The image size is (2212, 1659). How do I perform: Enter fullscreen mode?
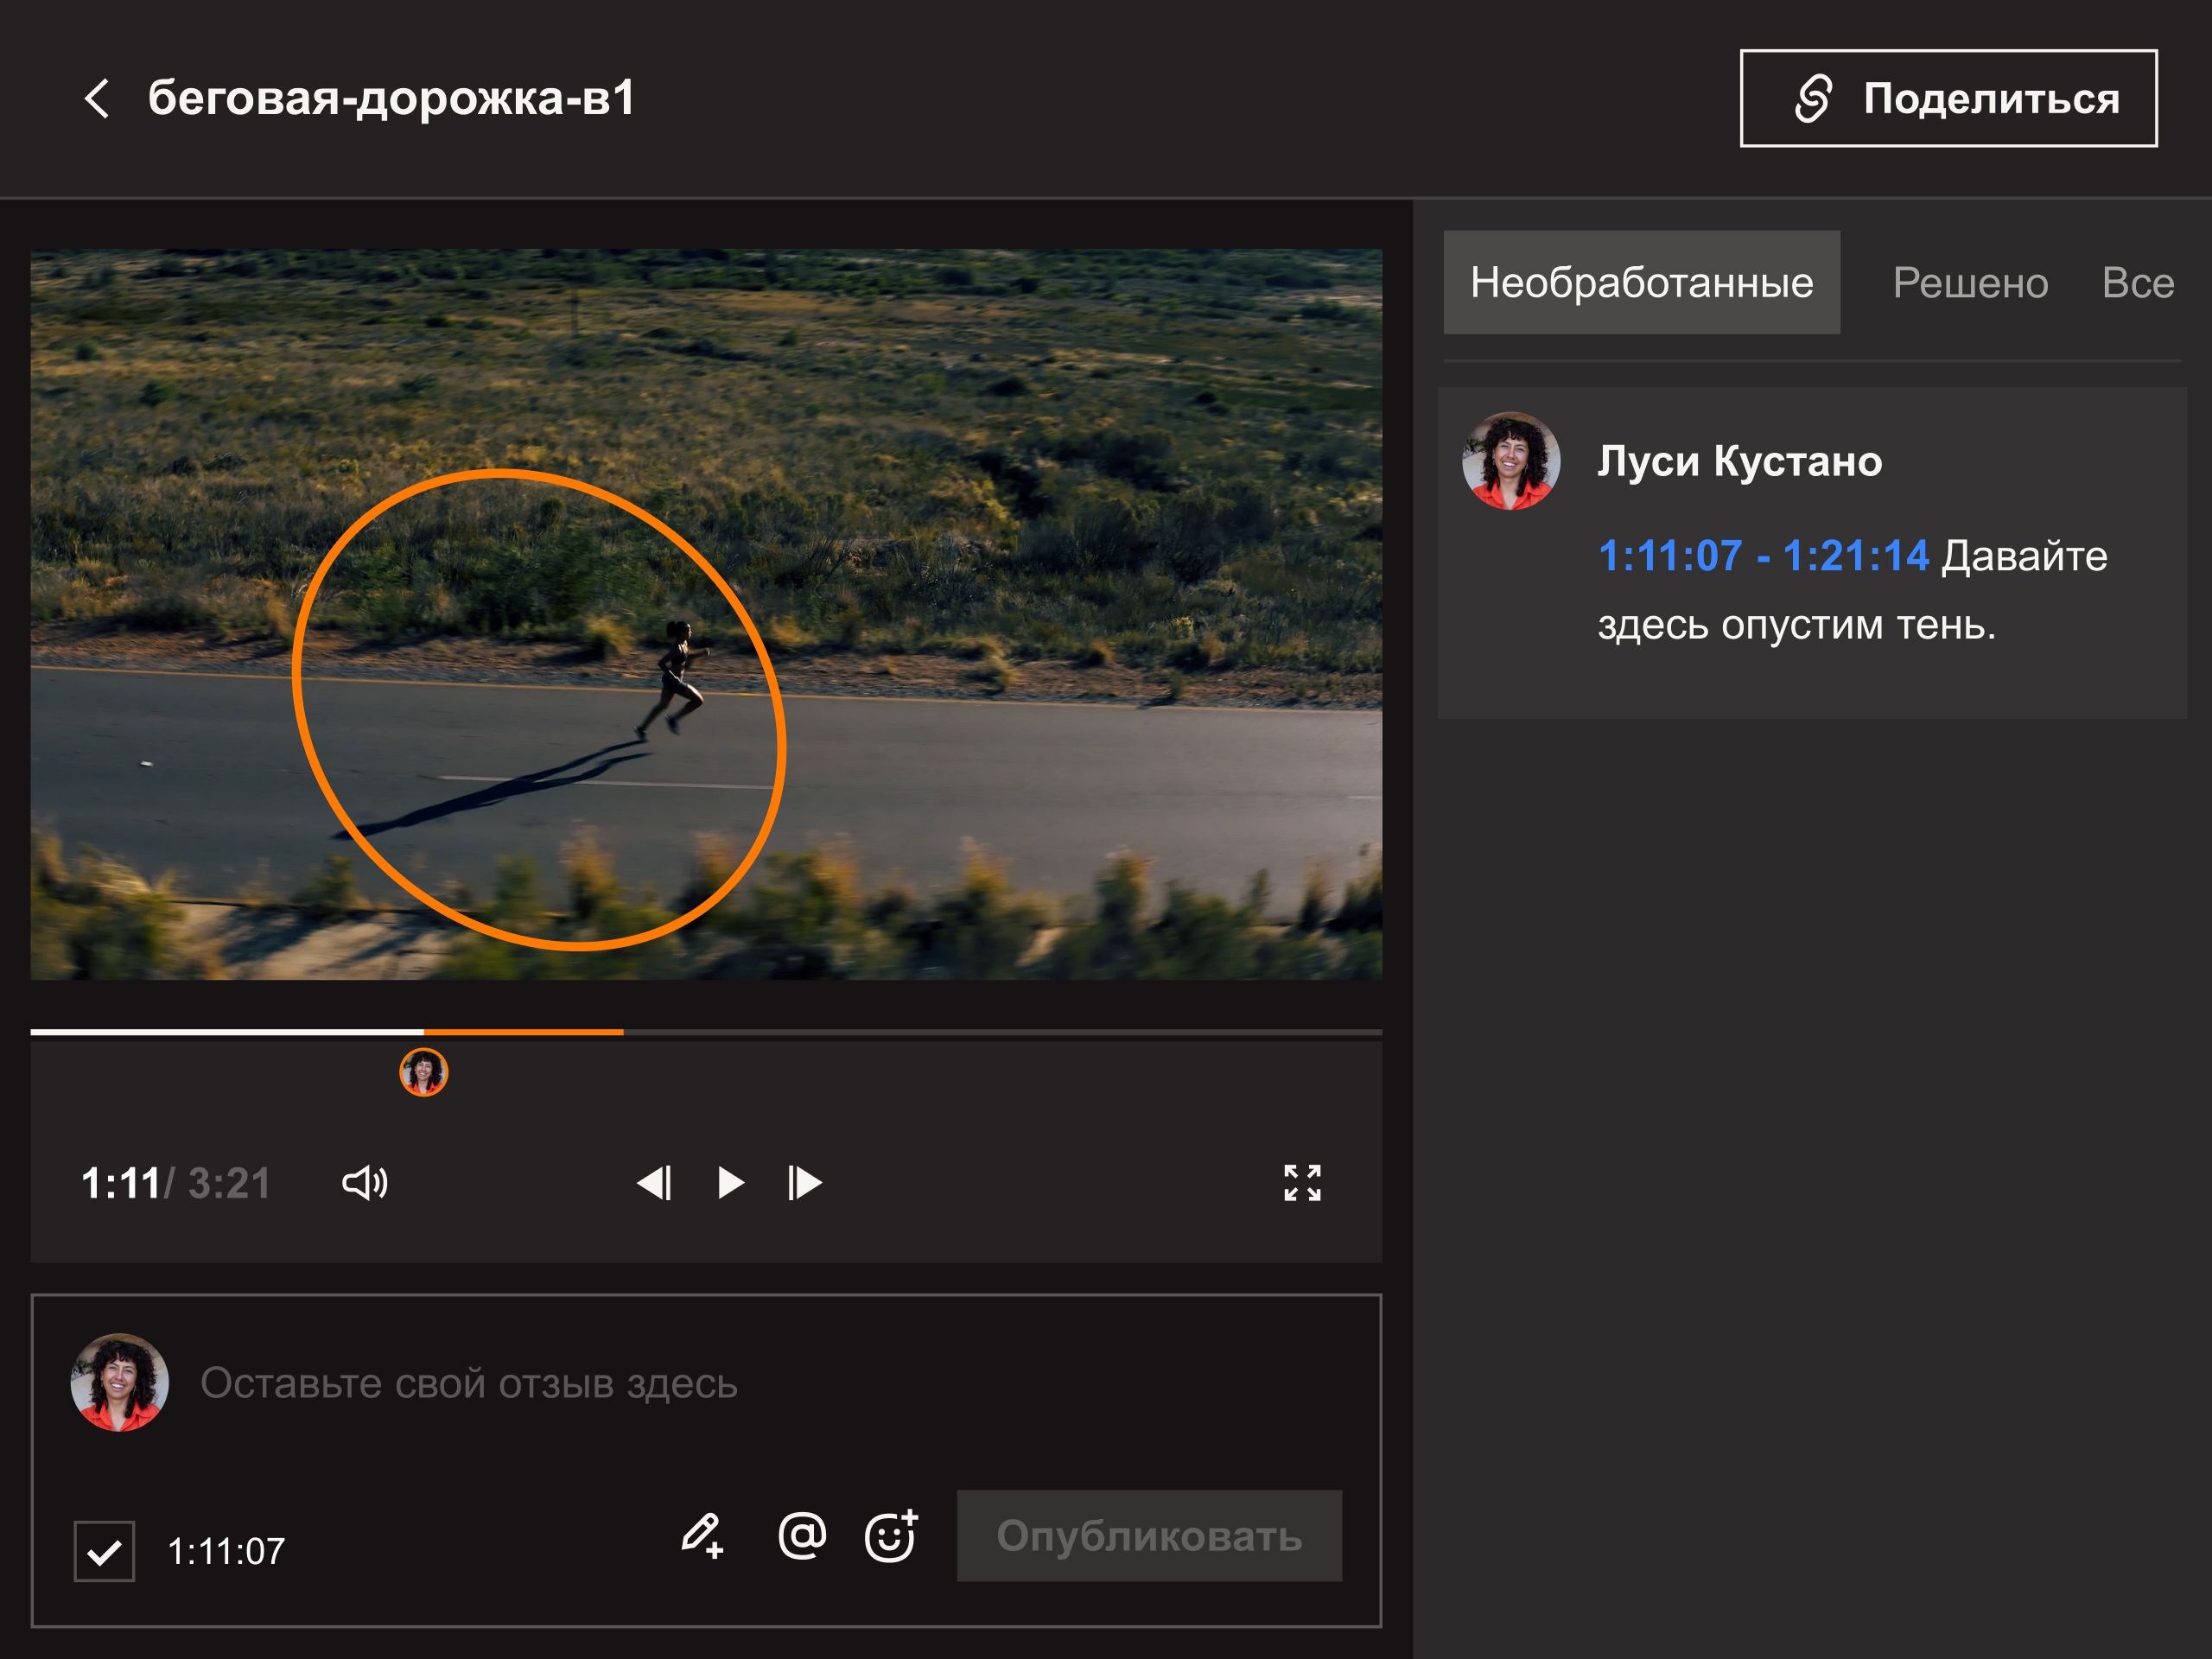coord(1304,1183)
